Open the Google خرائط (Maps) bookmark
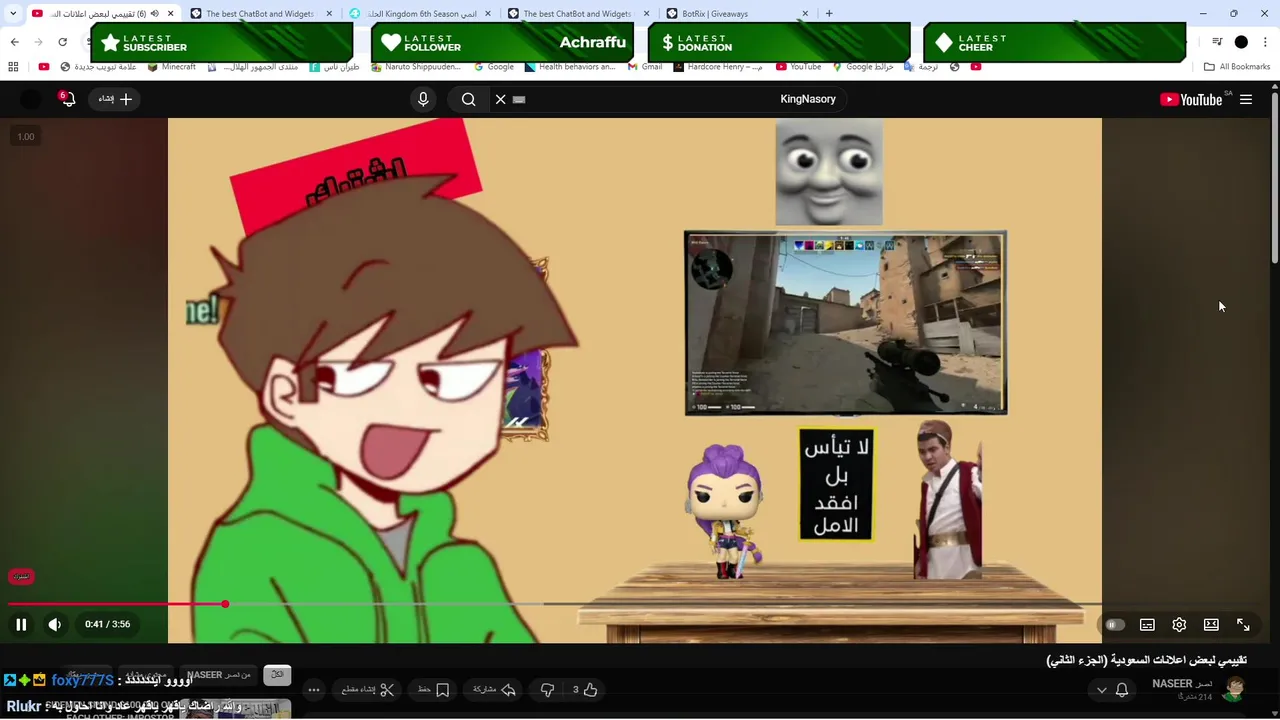The height and width of the screenshot is (720, 1280). (x=863, y=67)
